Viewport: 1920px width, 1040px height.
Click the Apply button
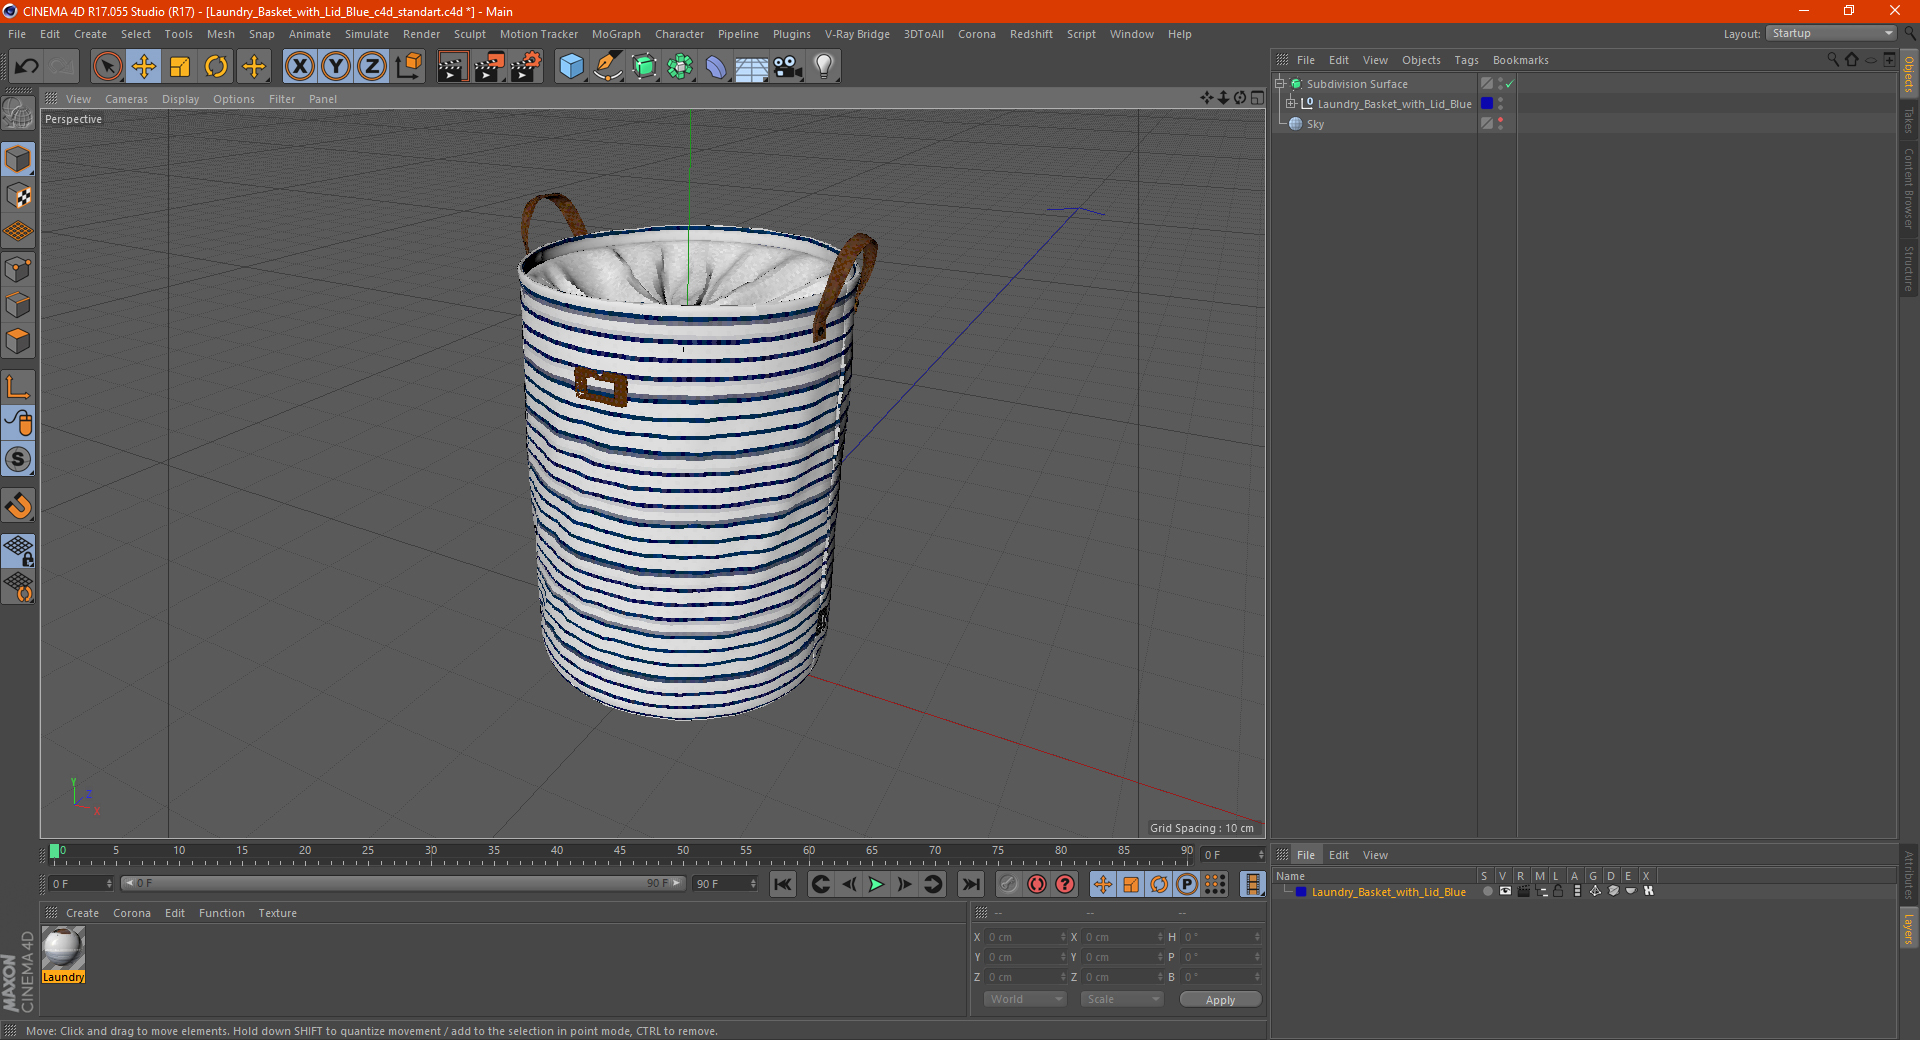pyautogui.click(x=1219, y=999)
